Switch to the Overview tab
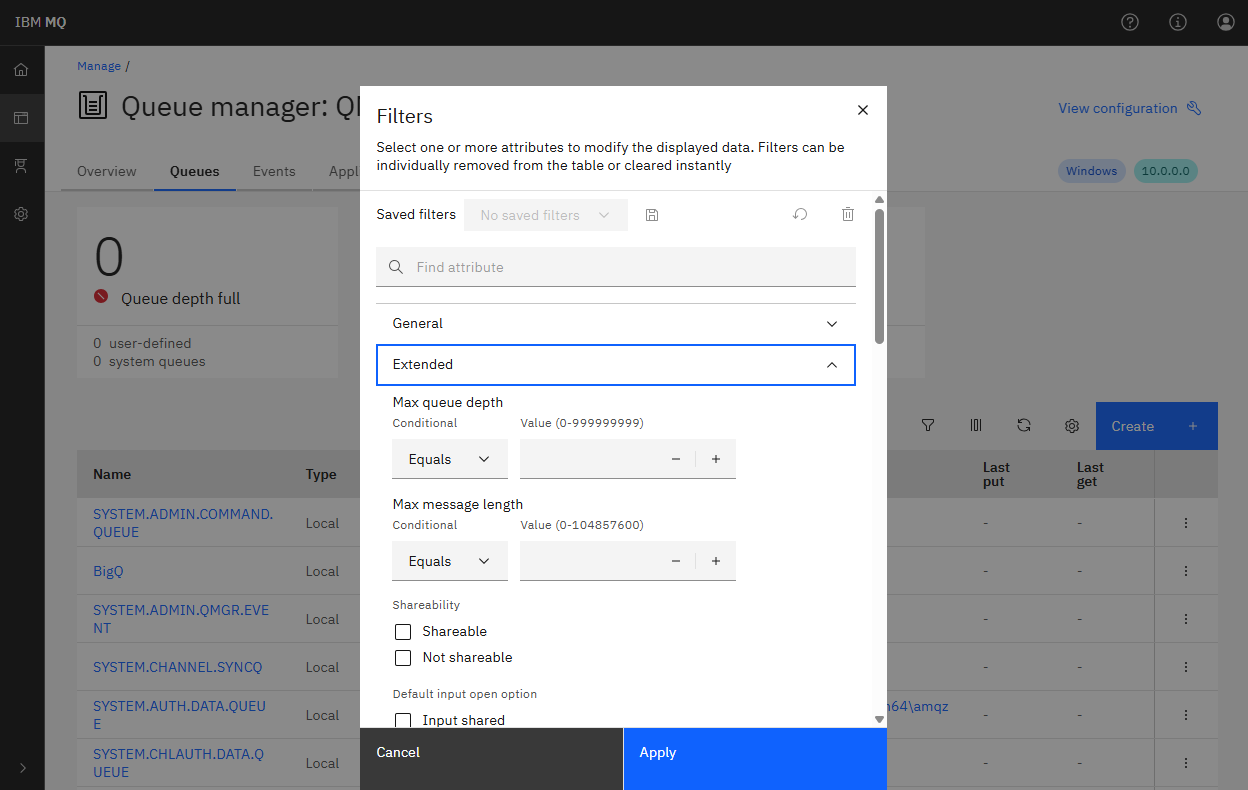Screen dimensions: 1248x790 pos(107,171)
